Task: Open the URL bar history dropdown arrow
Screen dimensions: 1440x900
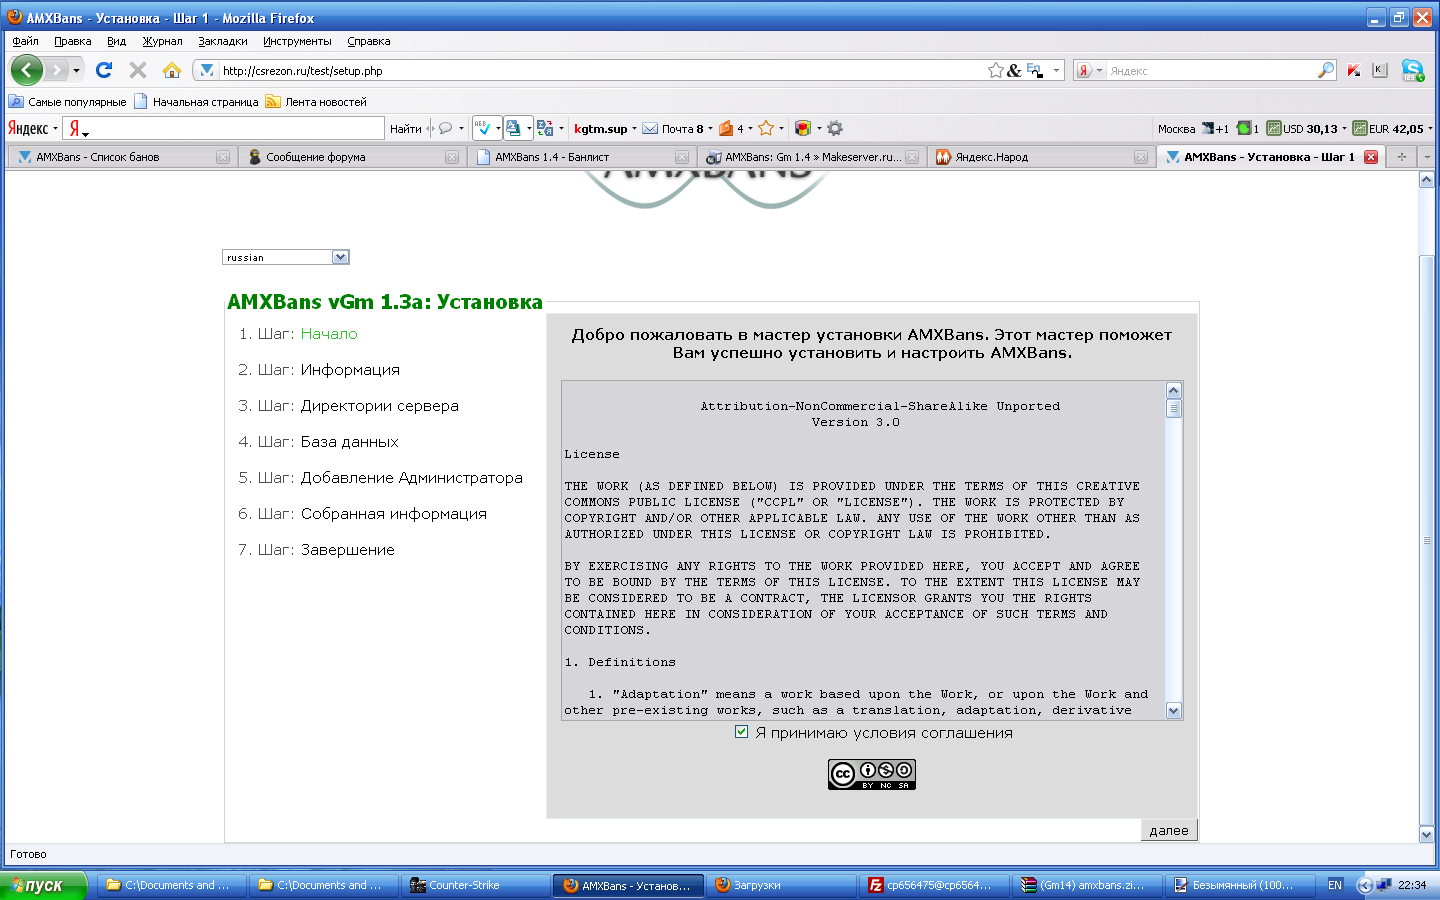Action: (1056, 70)
